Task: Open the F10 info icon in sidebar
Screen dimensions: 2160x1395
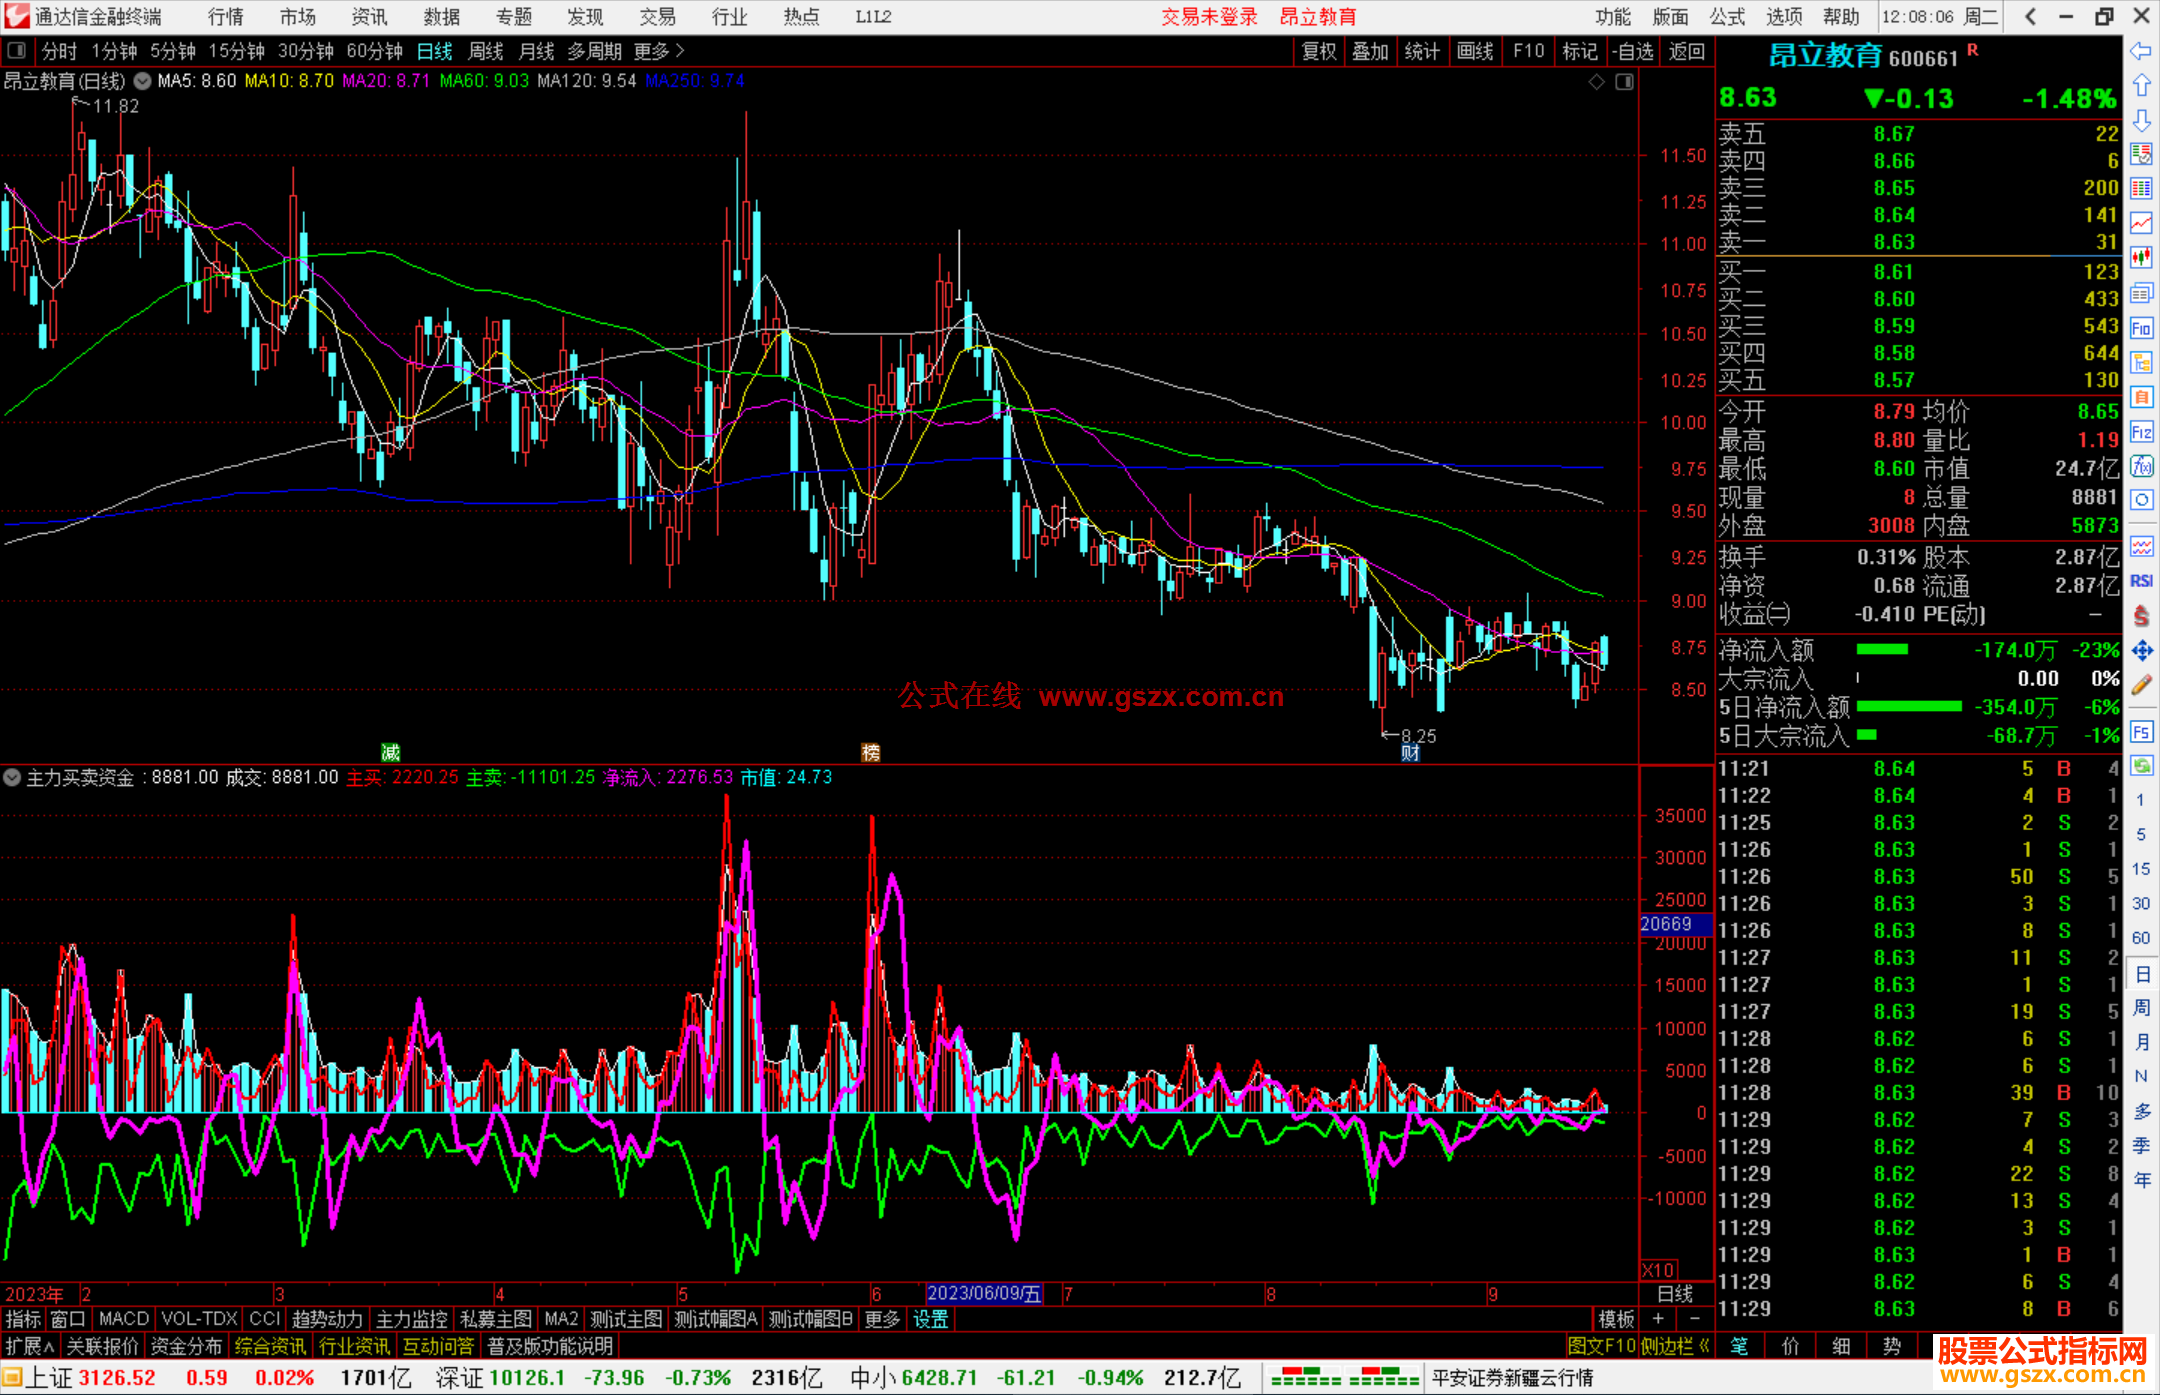Action: (2141, 328)
